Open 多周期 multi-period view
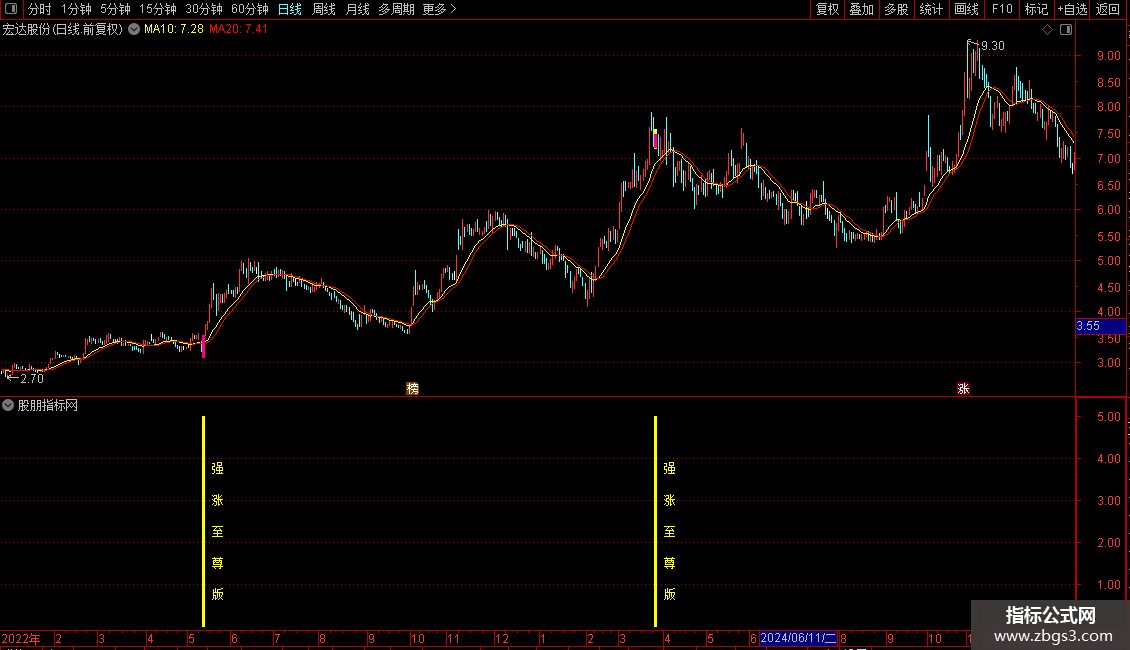This screenshot has width=1130, height=650. (x=396, y=9)
